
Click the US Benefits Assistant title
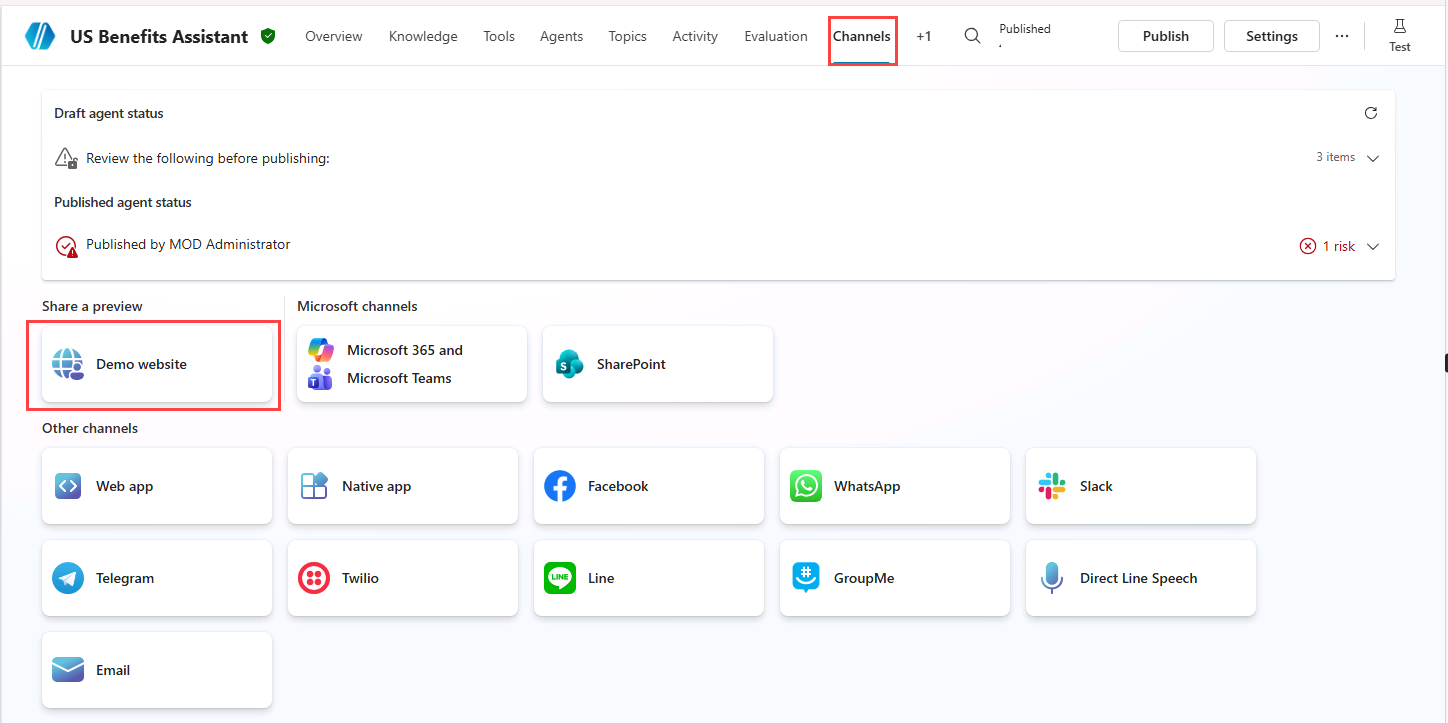click(159, 36)
